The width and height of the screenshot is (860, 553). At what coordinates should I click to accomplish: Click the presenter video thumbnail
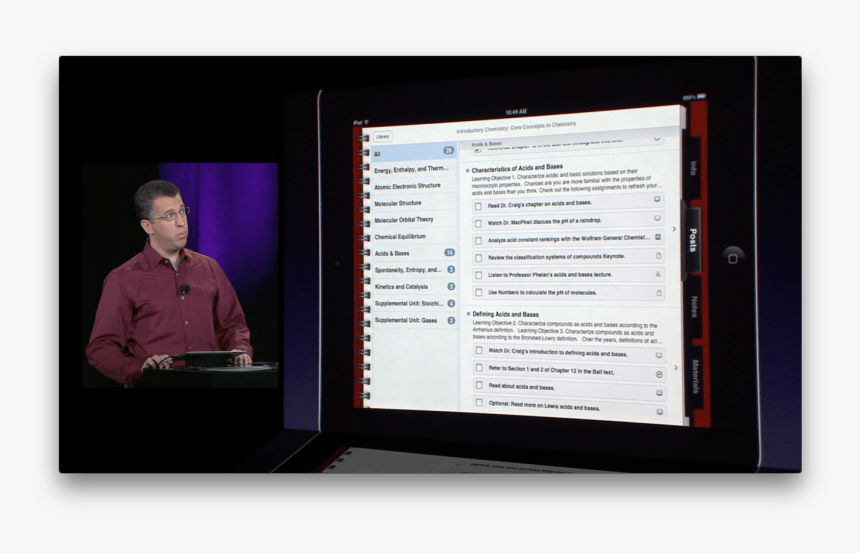180,275
